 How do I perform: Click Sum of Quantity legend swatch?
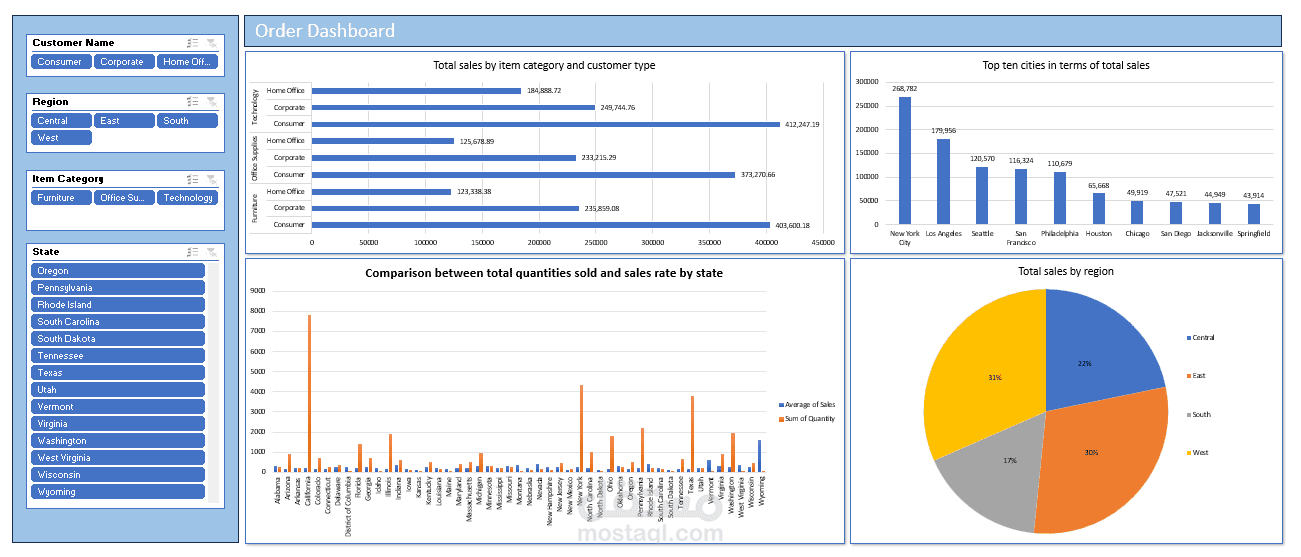tap(781, 419)
